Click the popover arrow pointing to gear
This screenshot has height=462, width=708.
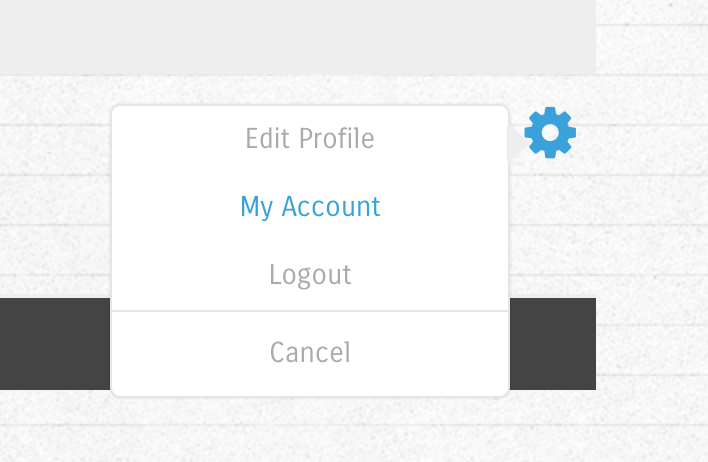(517, 144)
